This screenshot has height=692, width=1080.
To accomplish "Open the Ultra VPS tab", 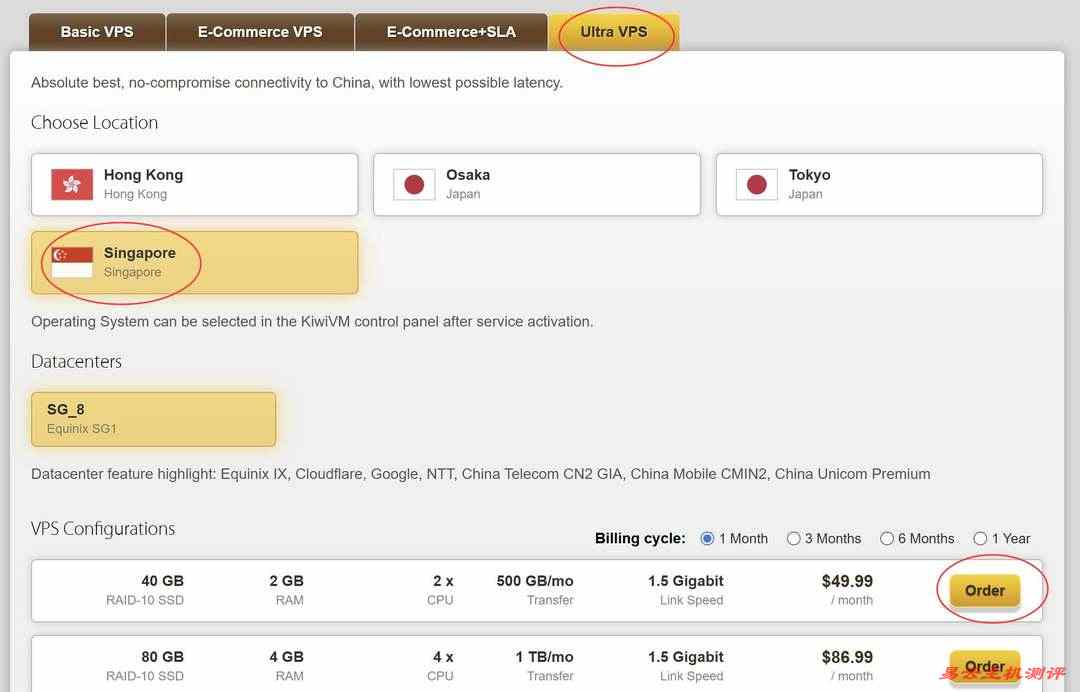I will [x=614, y=32].
